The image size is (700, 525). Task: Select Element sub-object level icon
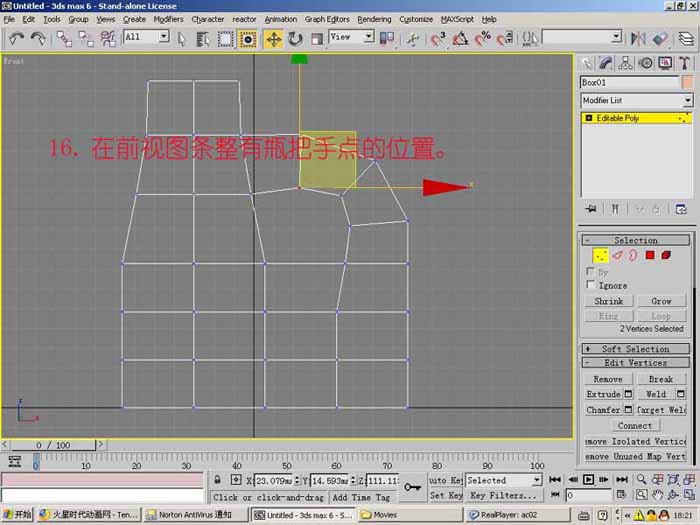pyautogui.click(x=666, y=255)
